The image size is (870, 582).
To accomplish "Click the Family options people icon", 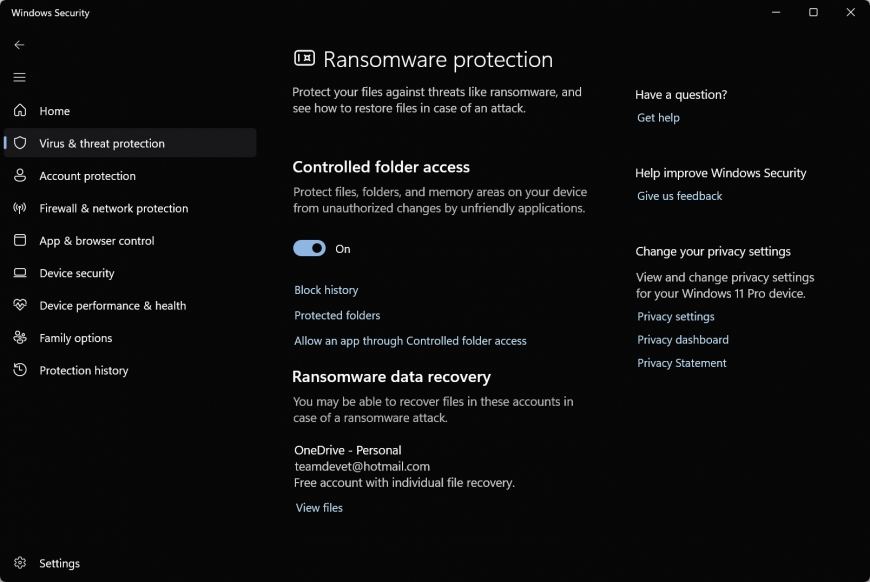I will [x=20, y=337].
